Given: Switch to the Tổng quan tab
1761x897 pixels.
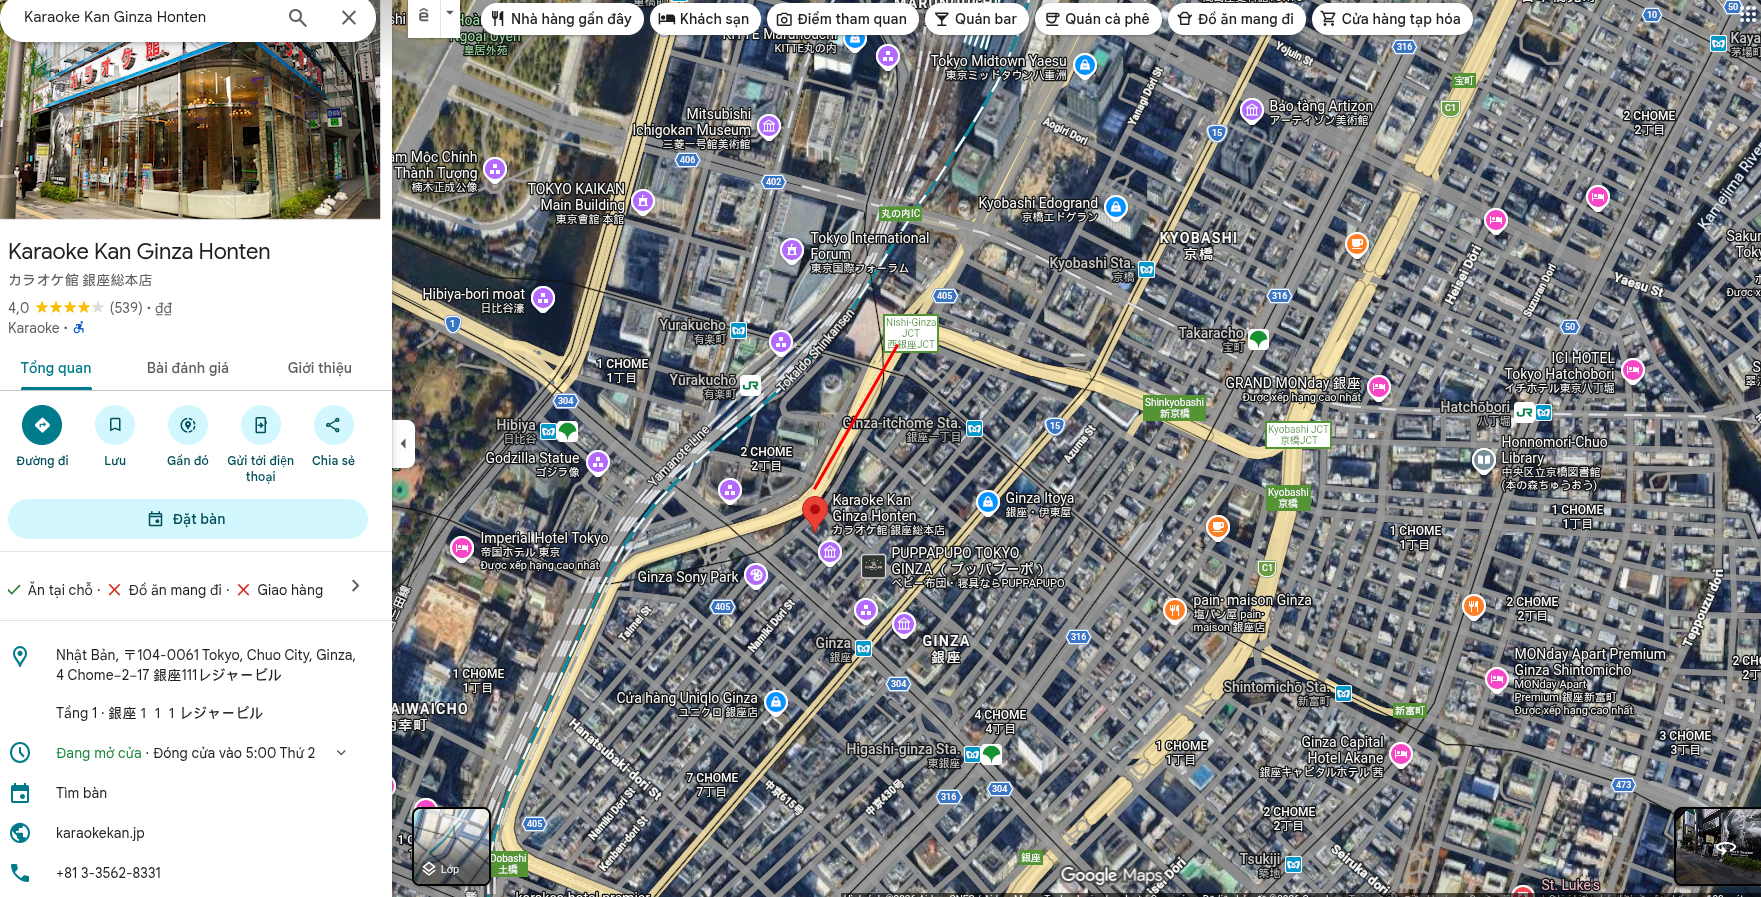Looking at the screenshot, I should pyautogui.click(x=56, y=368).
